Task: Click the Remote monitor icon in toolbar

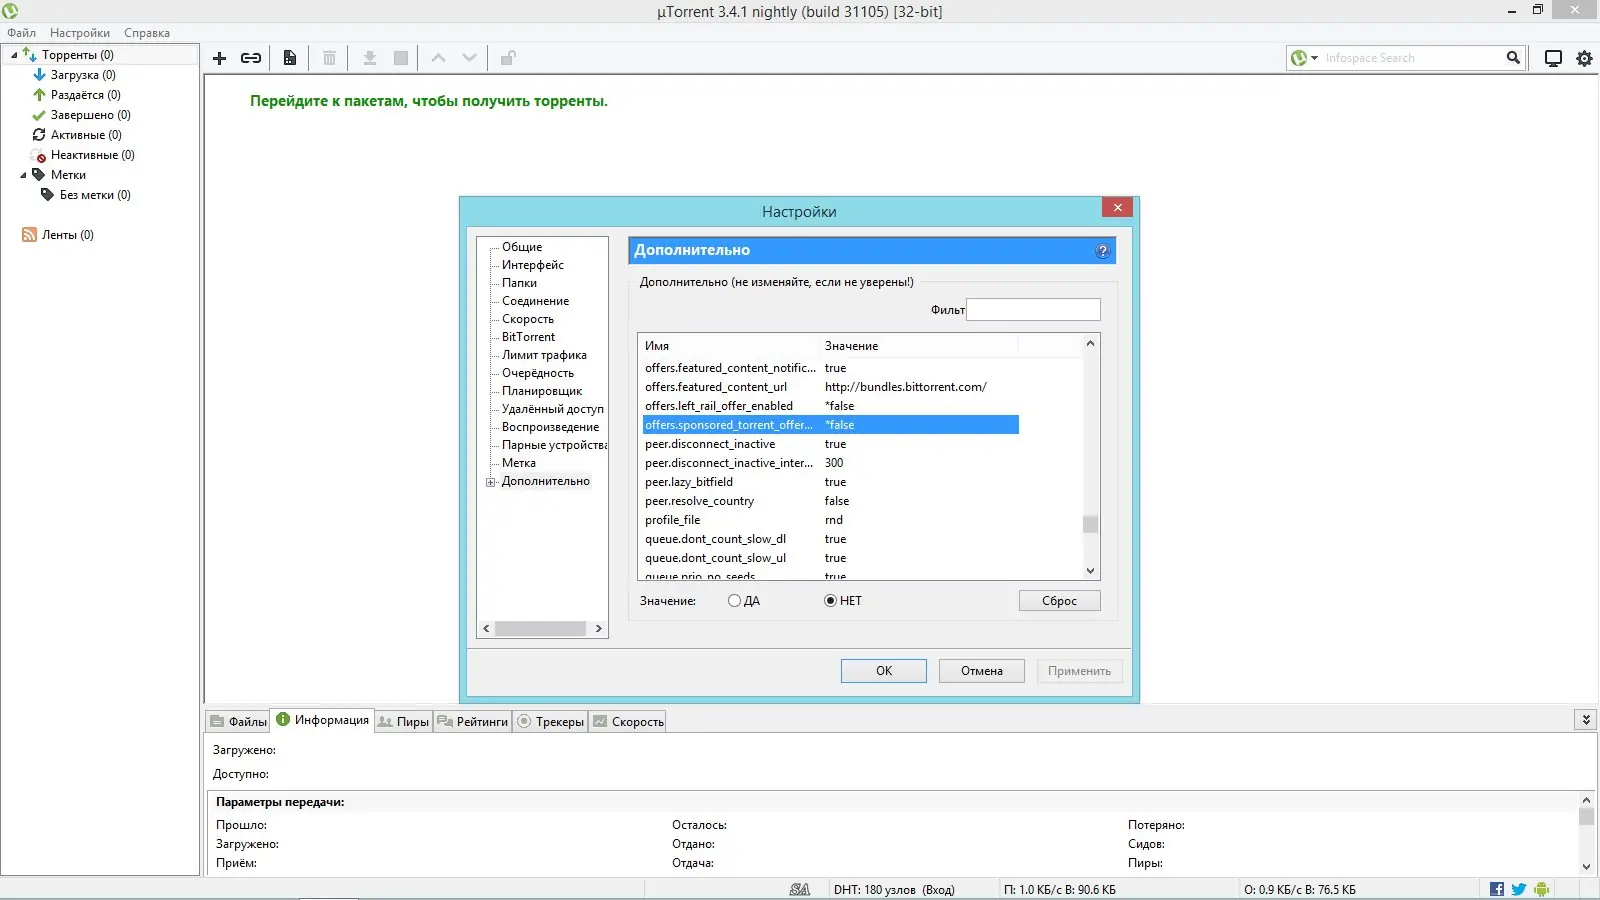Action: 1553,58
